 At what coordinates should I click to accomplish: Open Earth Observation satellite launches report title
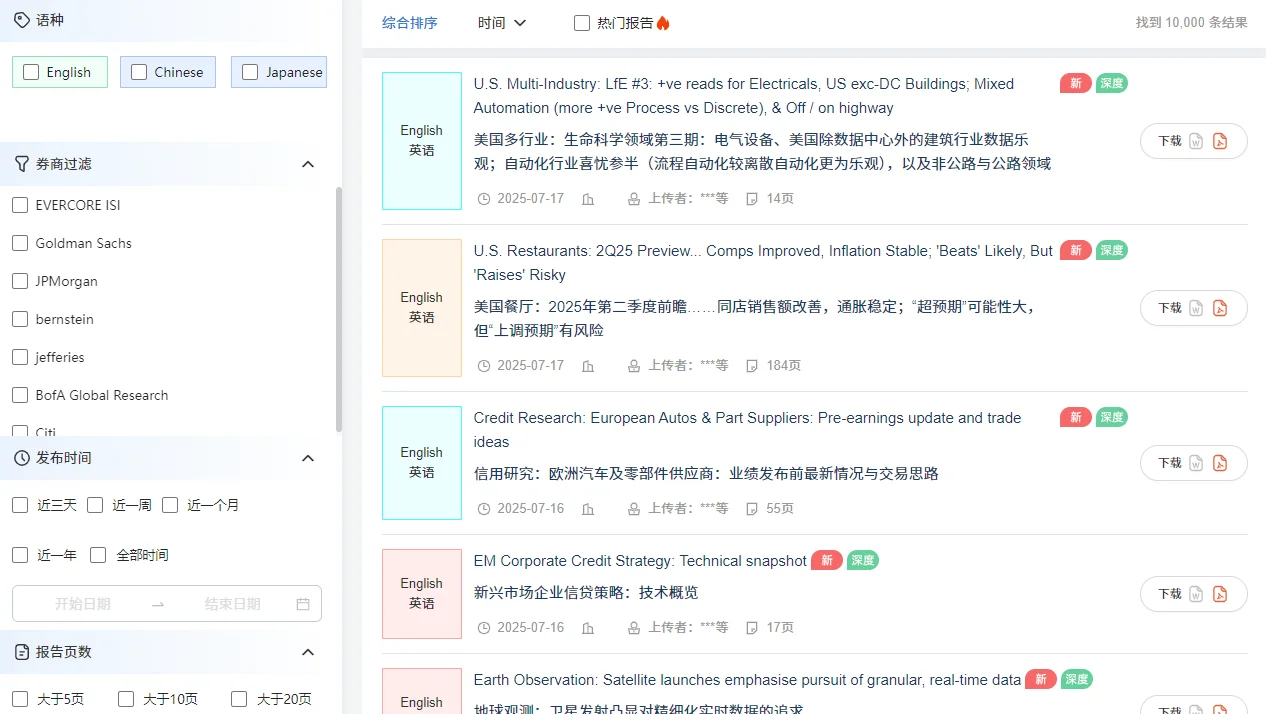click(x=747, y=680)
